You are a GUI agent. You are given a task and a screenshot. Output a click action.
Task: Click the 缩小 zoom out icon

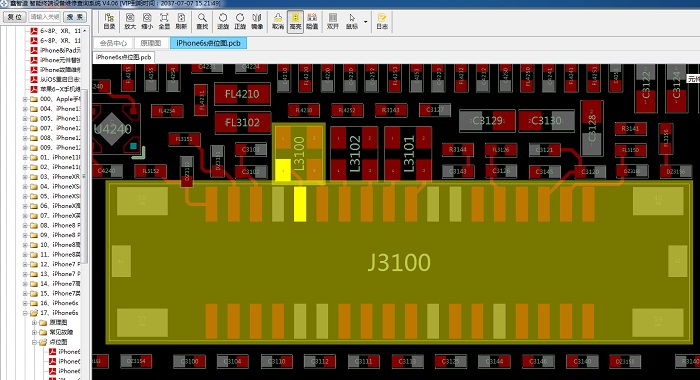(x=147, y=21)
